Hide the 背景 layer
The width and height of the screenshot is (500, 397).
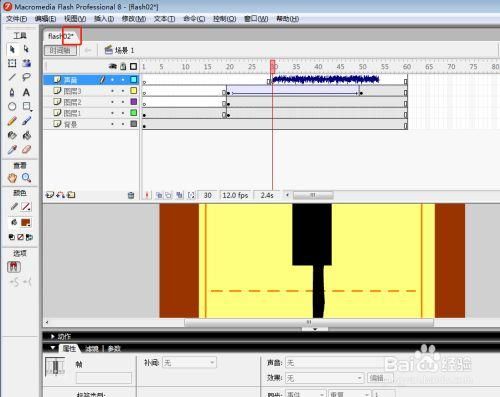click(x=113, y=124)
